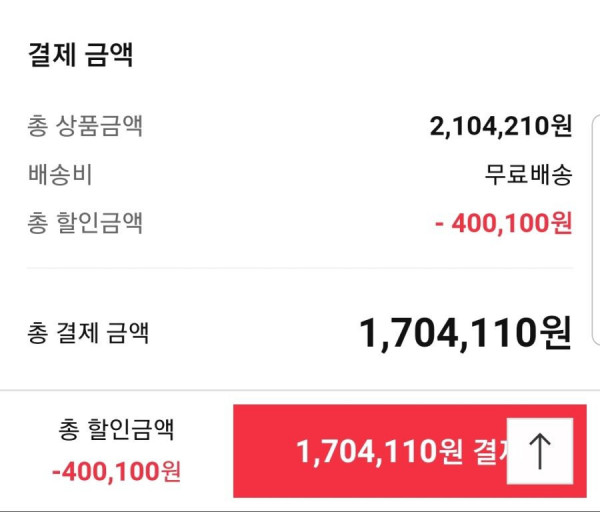Click the scrollbar at right edge

(596, 230)
